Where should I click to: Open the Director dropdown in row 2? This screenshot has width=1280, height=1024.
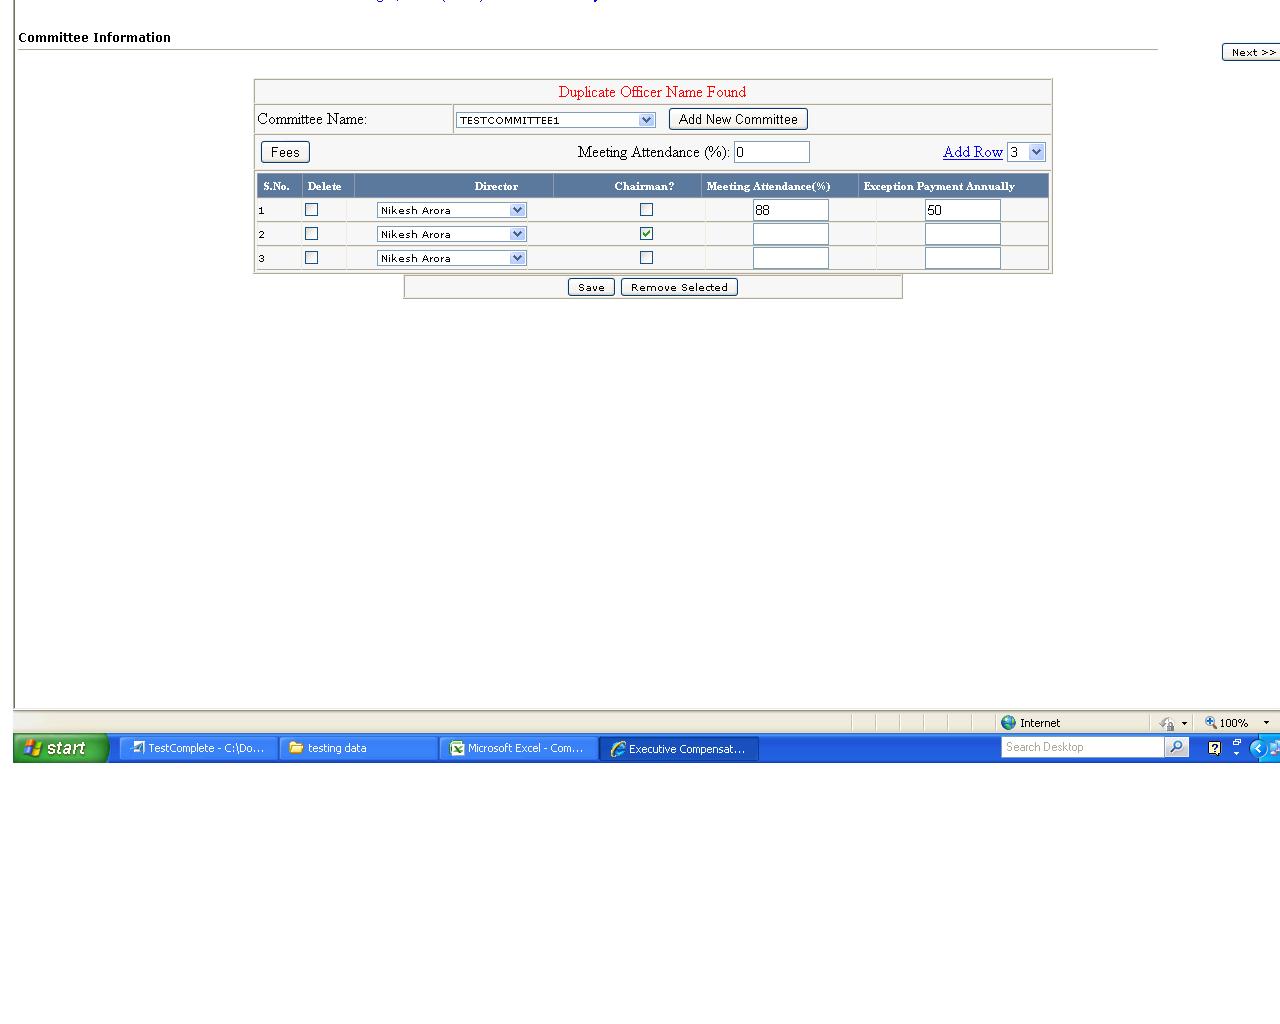[x=452, y=234]
